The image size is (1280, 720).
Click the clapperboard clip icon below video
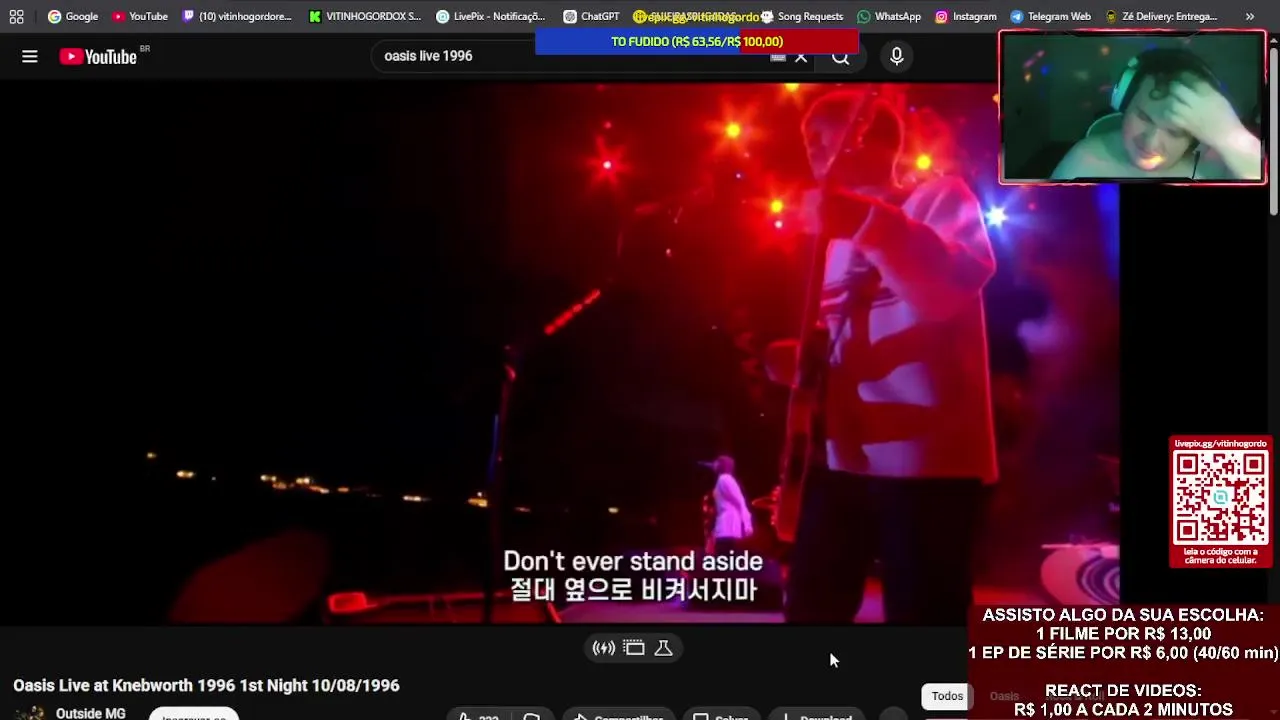(634, 648)
